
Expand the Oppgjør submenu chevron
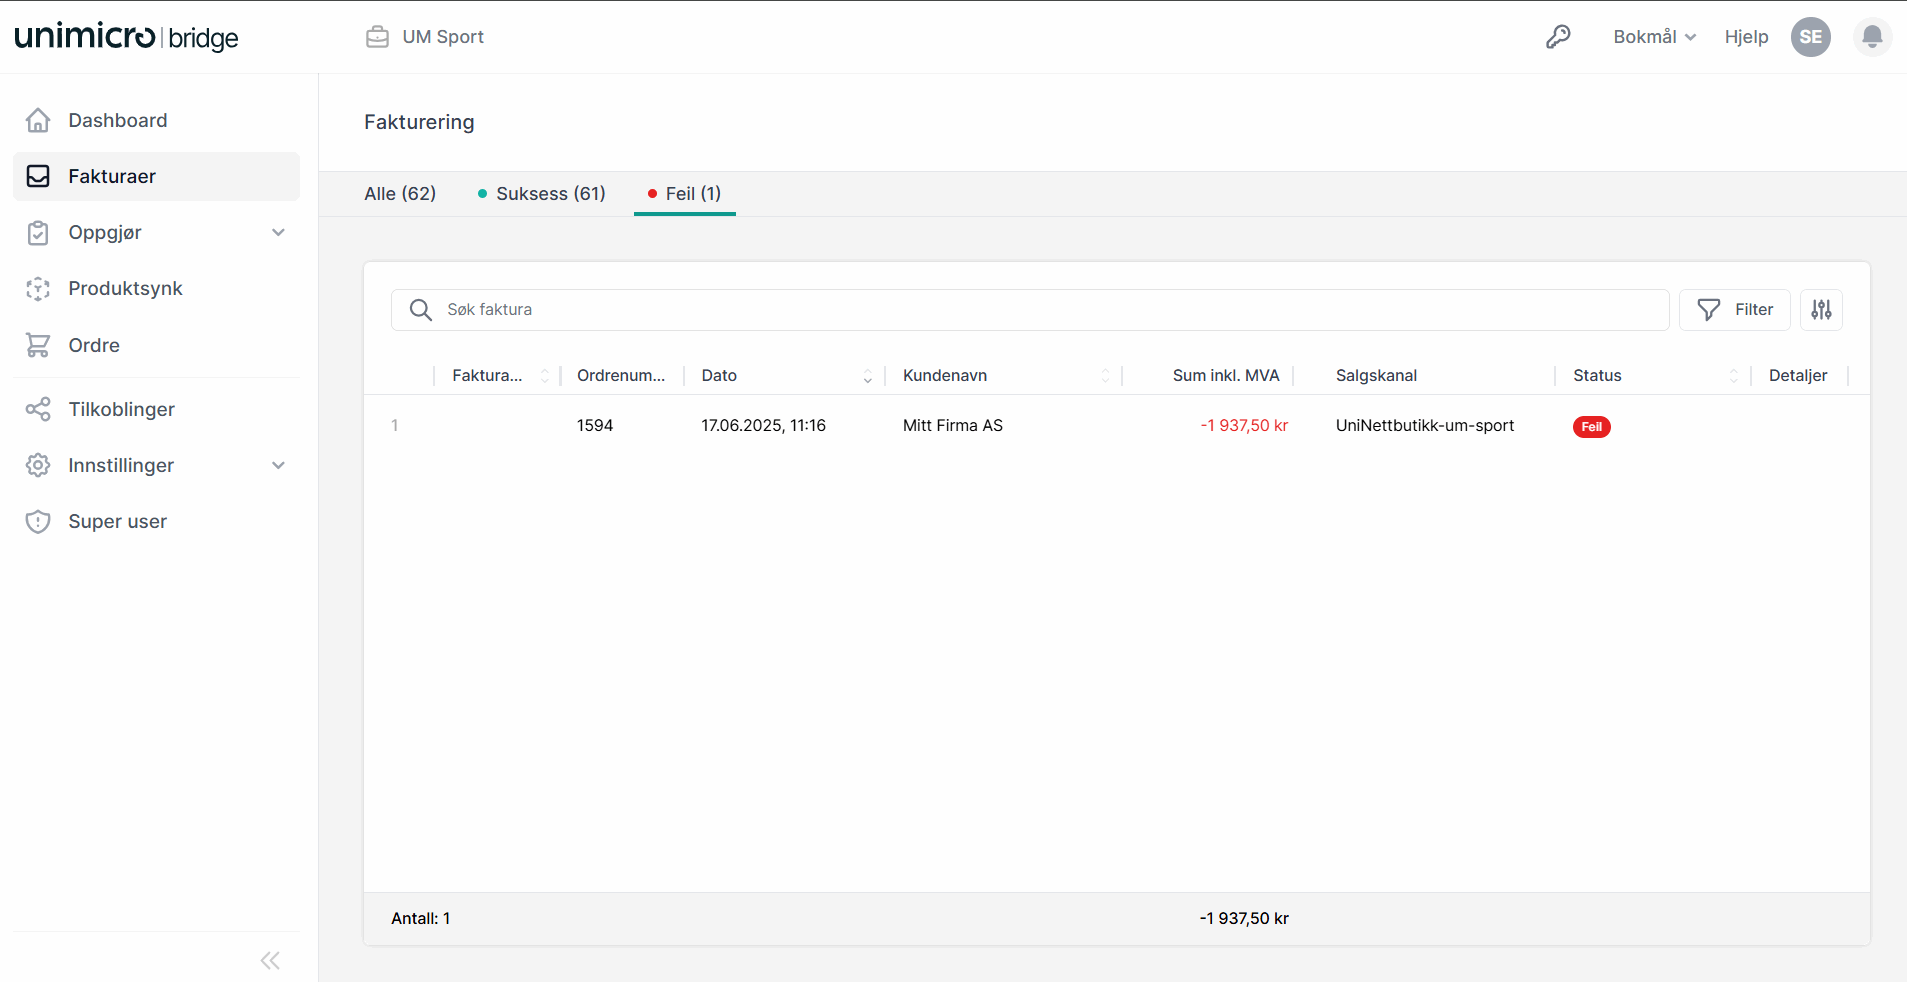pos(278,233)
